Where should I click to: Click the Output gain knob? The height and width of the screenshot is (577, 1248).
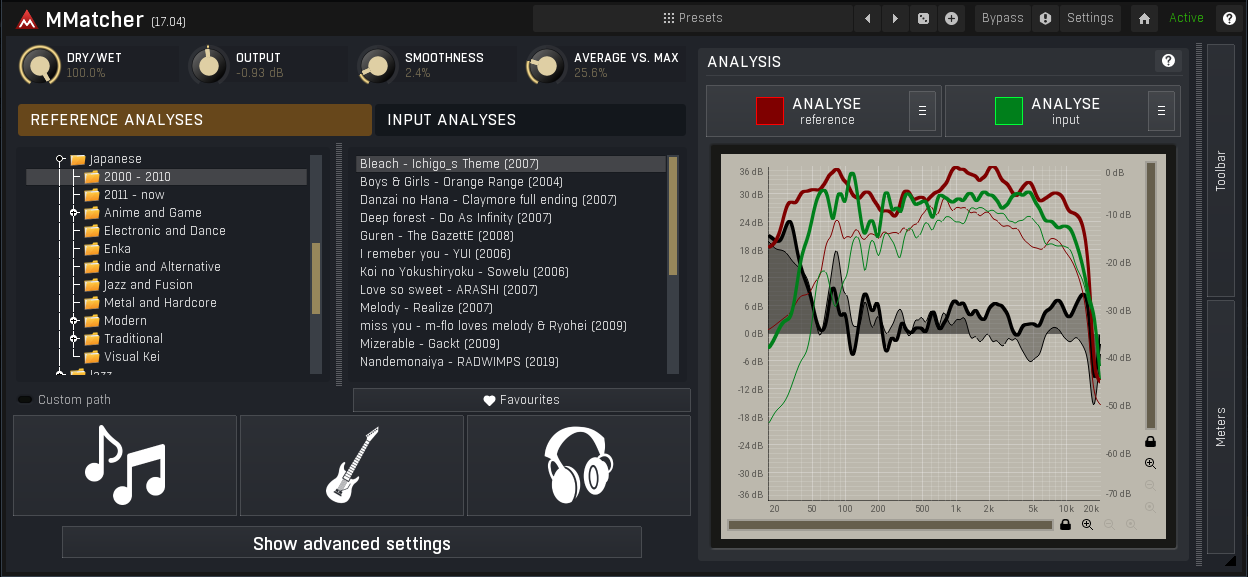[208, 66]
